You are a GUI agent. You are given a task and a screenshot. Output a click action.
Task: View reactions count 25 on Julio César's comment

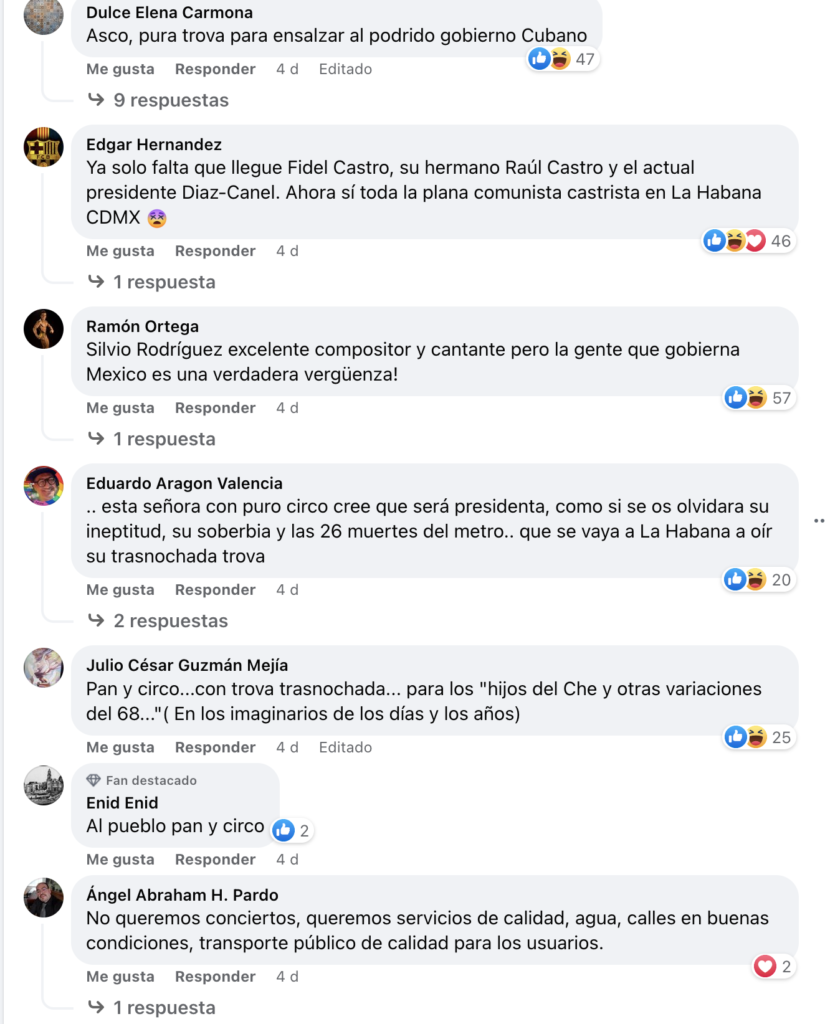(x=759, y=737)
